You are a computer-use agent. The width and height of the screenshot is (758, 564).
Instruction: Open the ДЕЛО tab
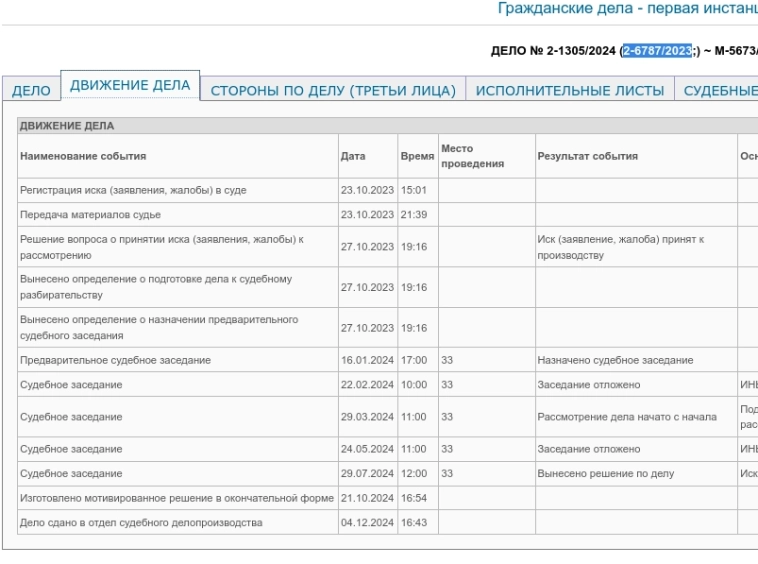[31, 91]
